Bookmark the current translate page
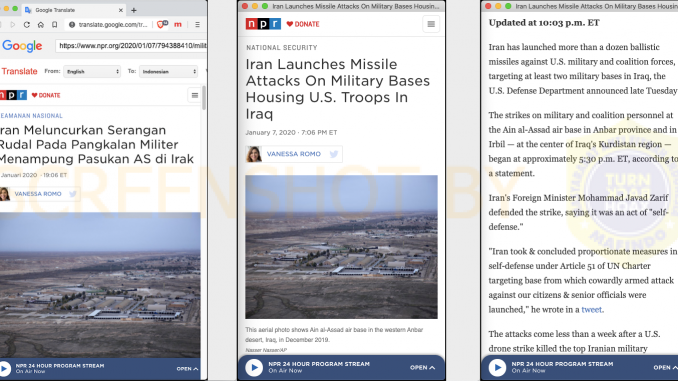The image size is (678, 381). (x=54, y=25)
